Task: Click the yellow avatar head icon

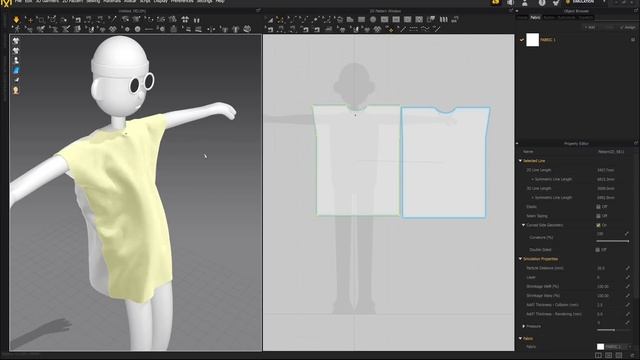Action: pos(16,90)
